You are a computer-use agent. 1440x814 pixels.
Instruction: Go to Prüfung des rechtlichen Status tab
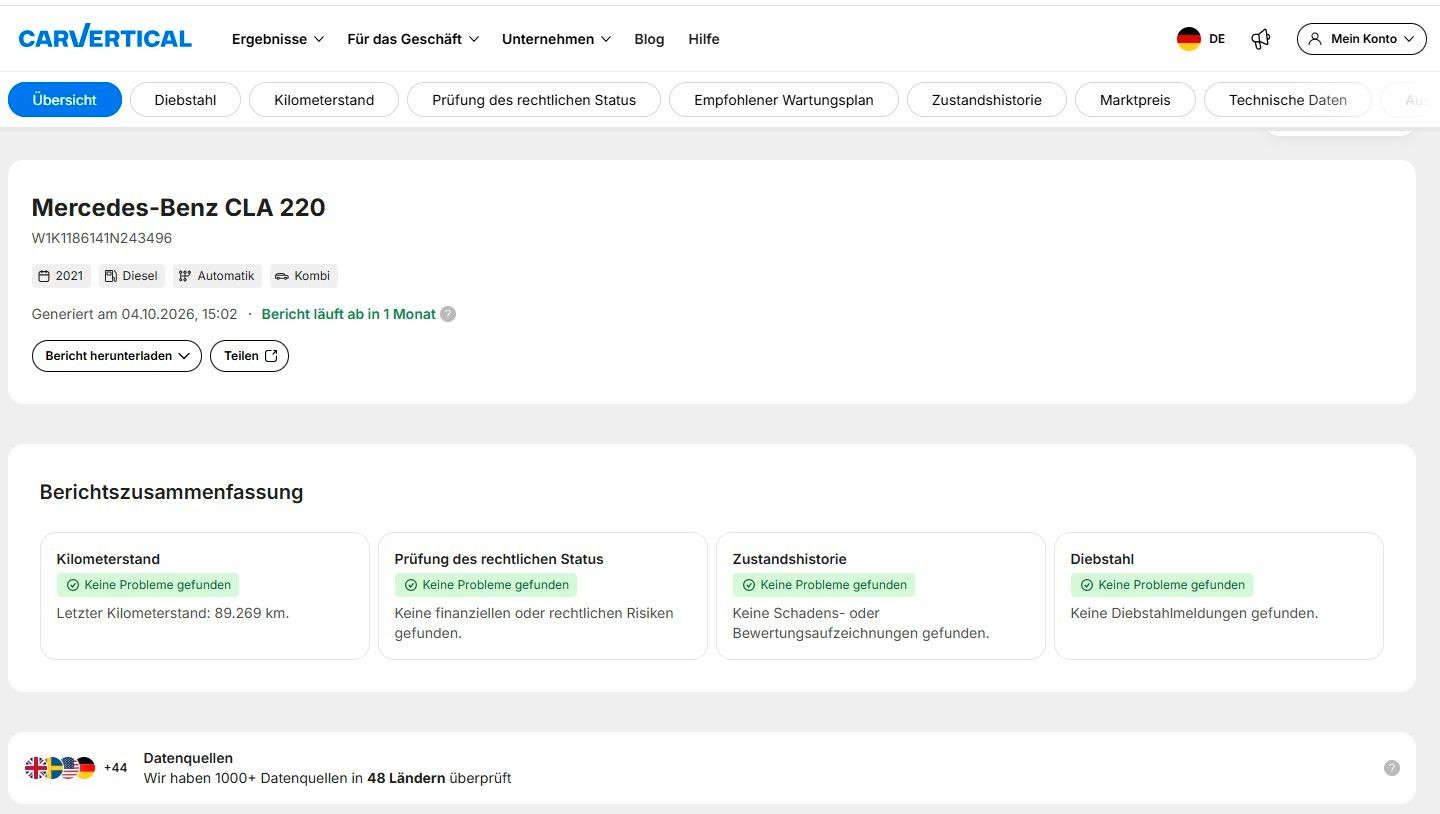tap(534, 100)
